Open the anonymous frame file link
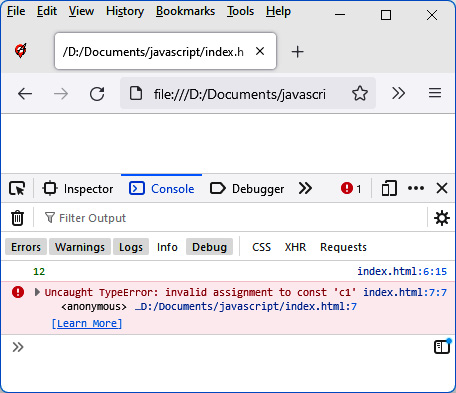Image resolution: width=456 pixels, height=393 pixels. pyautogui.click(x=246, y=306)
